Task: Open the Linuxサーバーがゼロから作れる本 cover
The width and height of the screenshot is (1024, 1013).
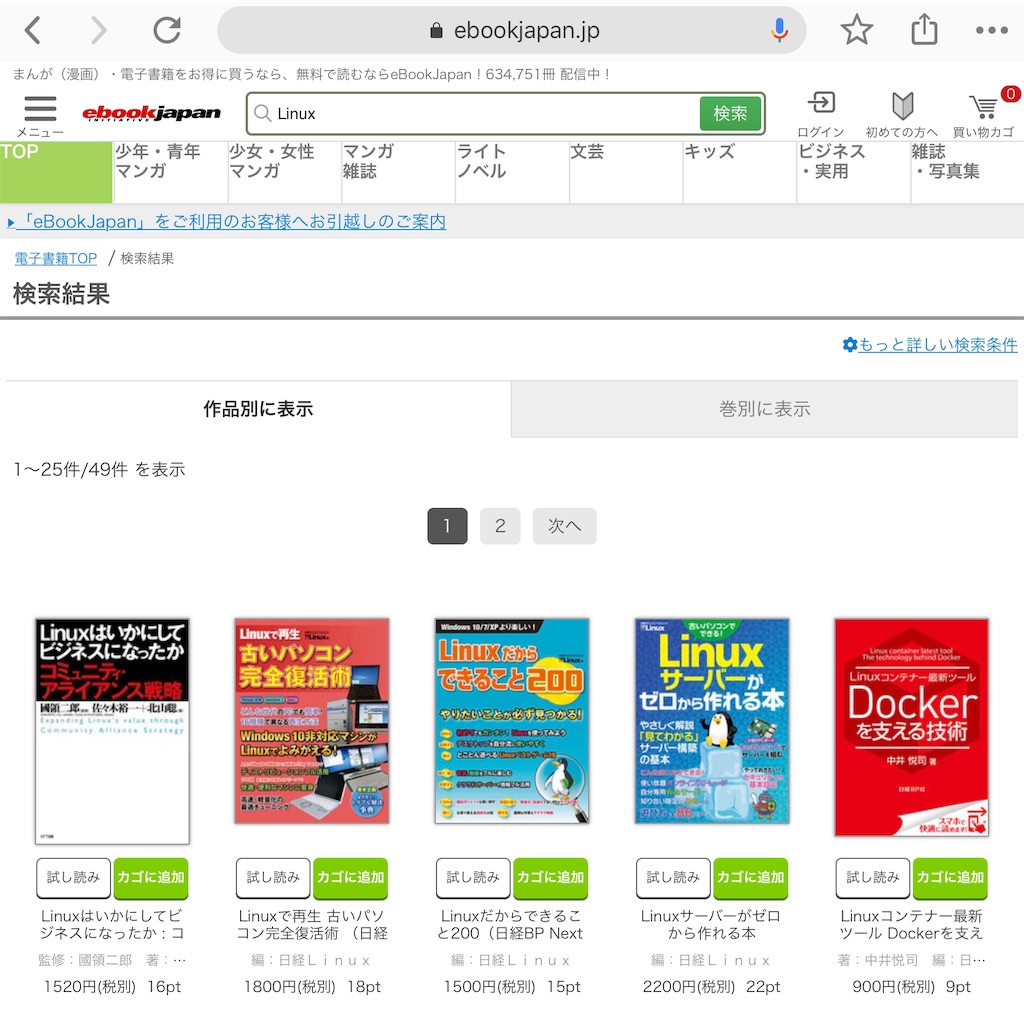Action: tap(712, 721)
